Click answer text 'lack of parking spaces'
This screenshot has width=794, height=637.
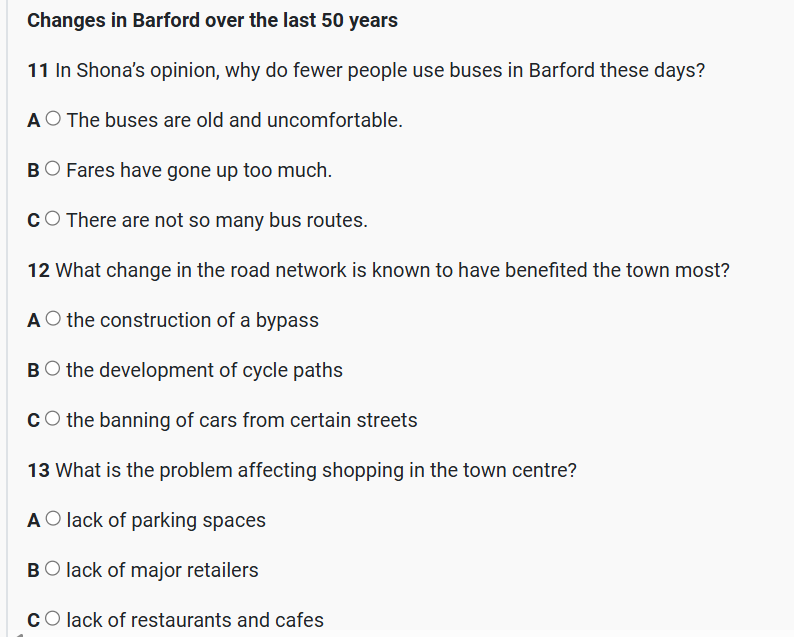[x=166, y=520]
